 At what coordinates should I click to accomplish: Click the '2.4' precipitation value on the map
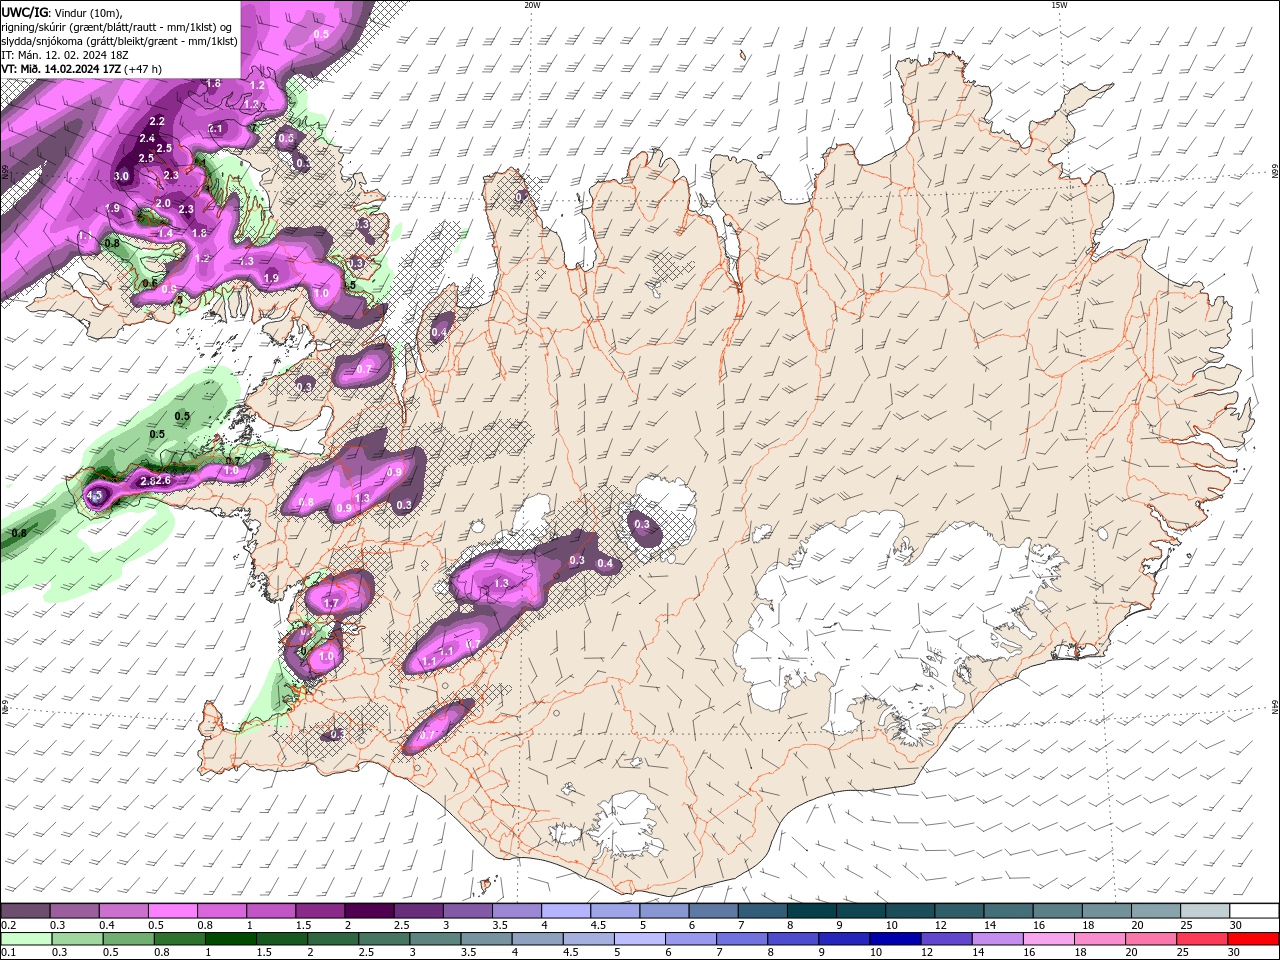point(147,139)
